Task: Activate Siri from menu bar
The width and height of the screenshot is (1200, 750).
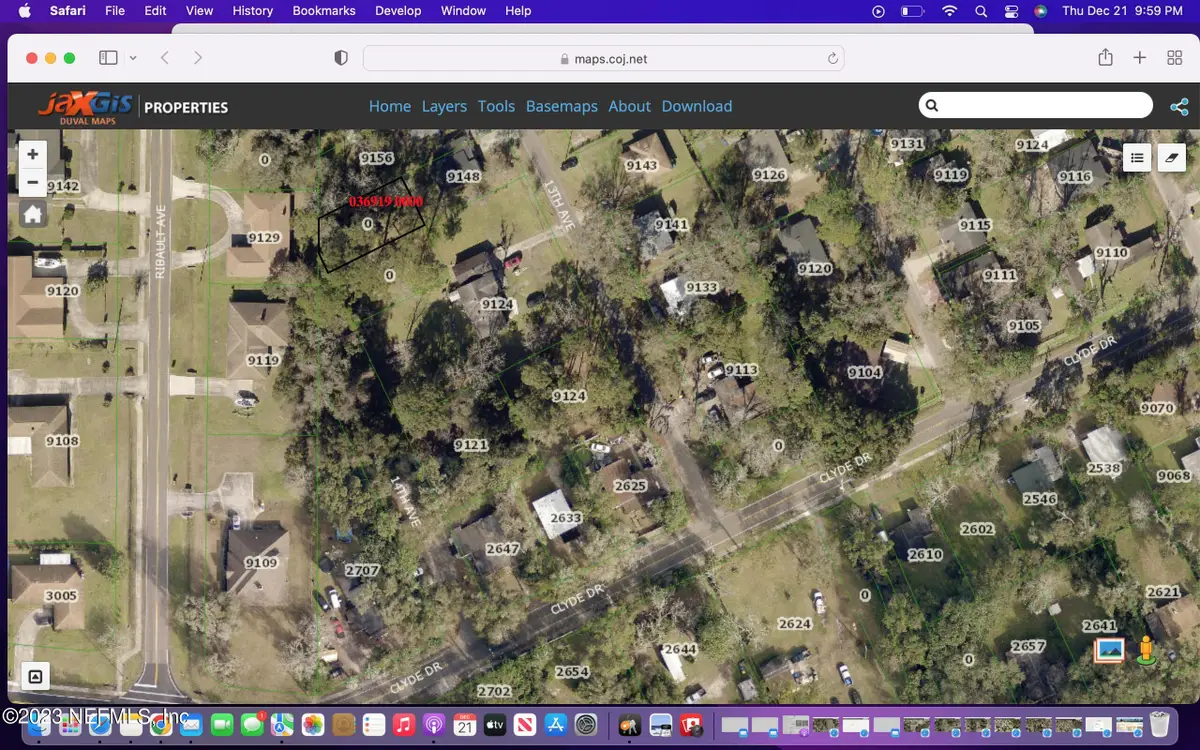Action: point(1040,11)
